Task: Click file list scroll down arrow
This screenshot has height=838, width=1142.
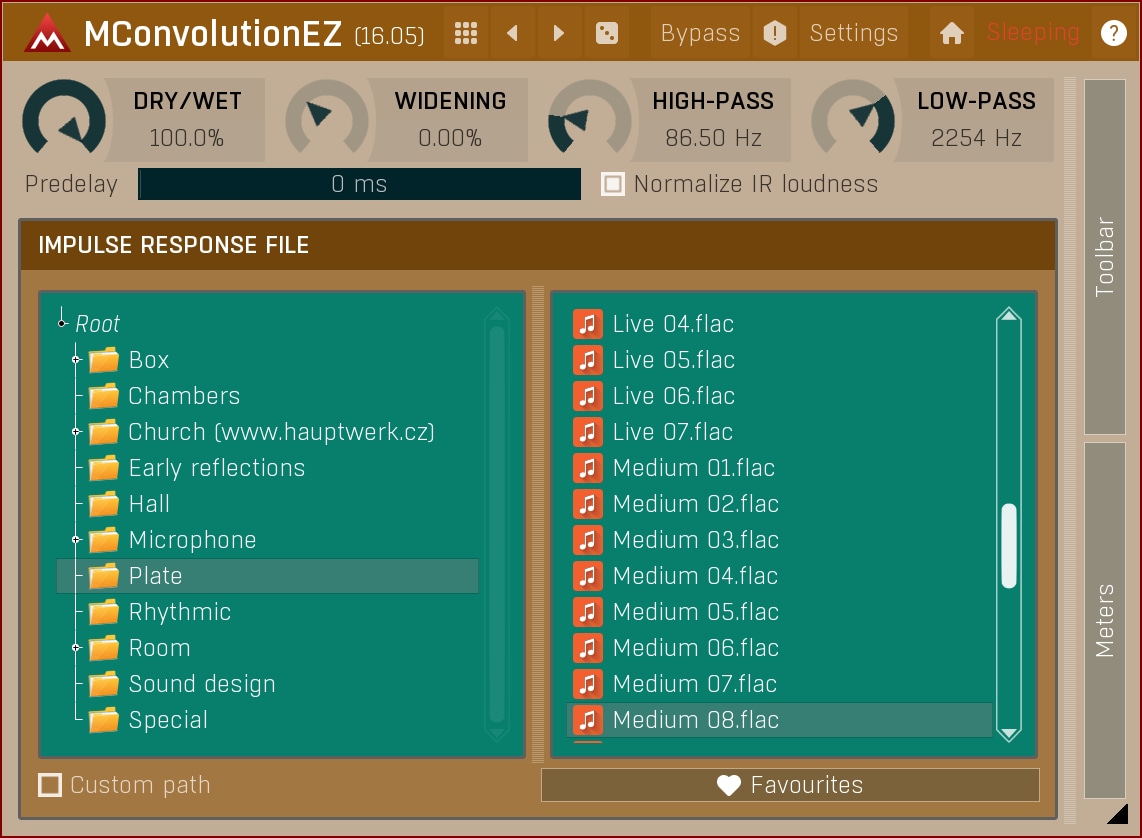Action: click(x=1009, y=733)
